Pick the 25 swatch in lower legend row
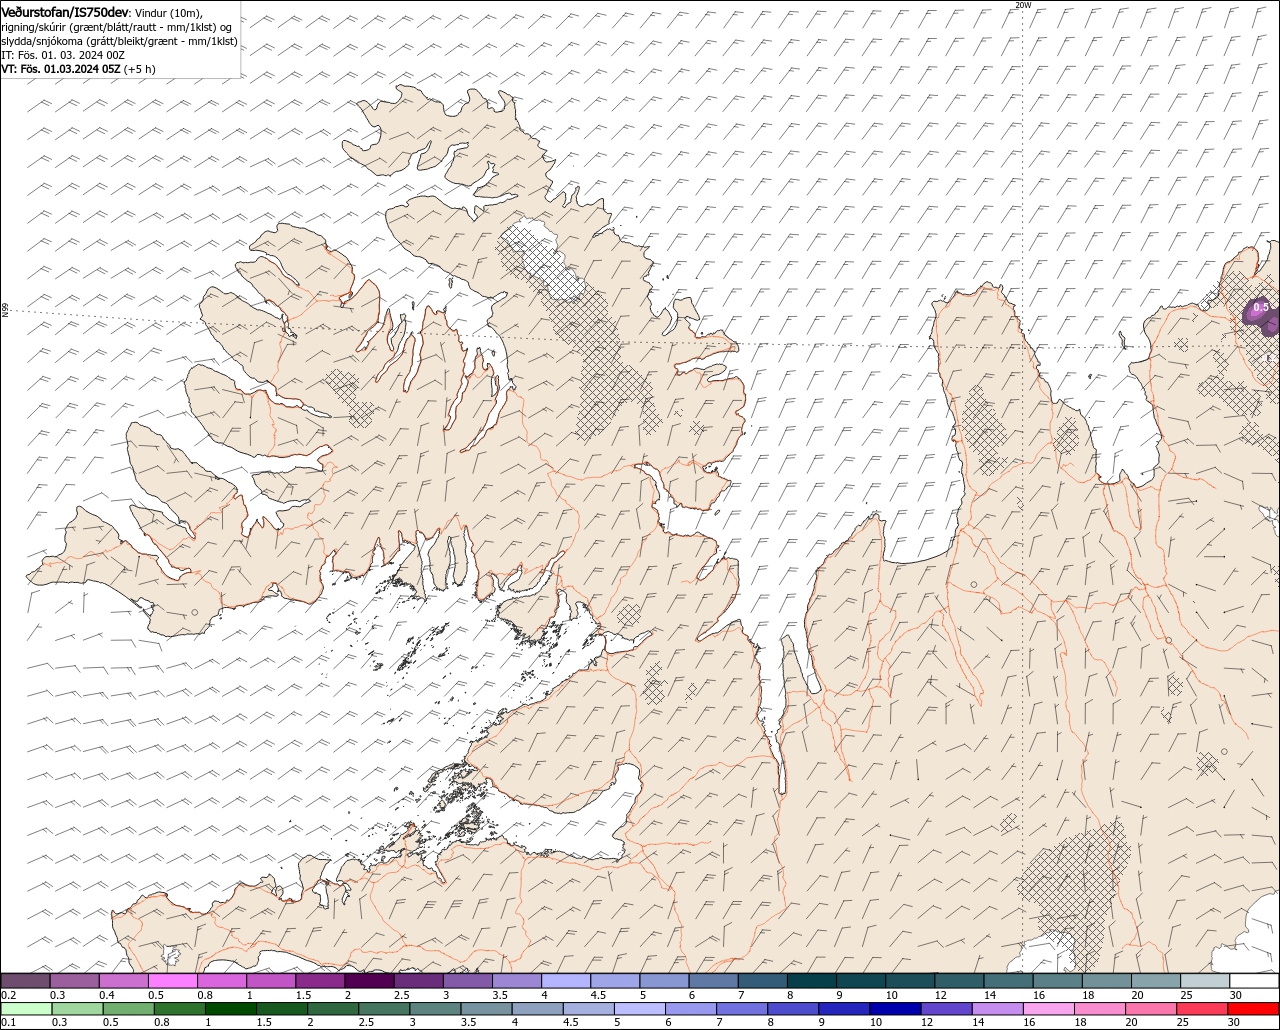This screenshot has height=1030, width=1280. pos(1202,1008)
